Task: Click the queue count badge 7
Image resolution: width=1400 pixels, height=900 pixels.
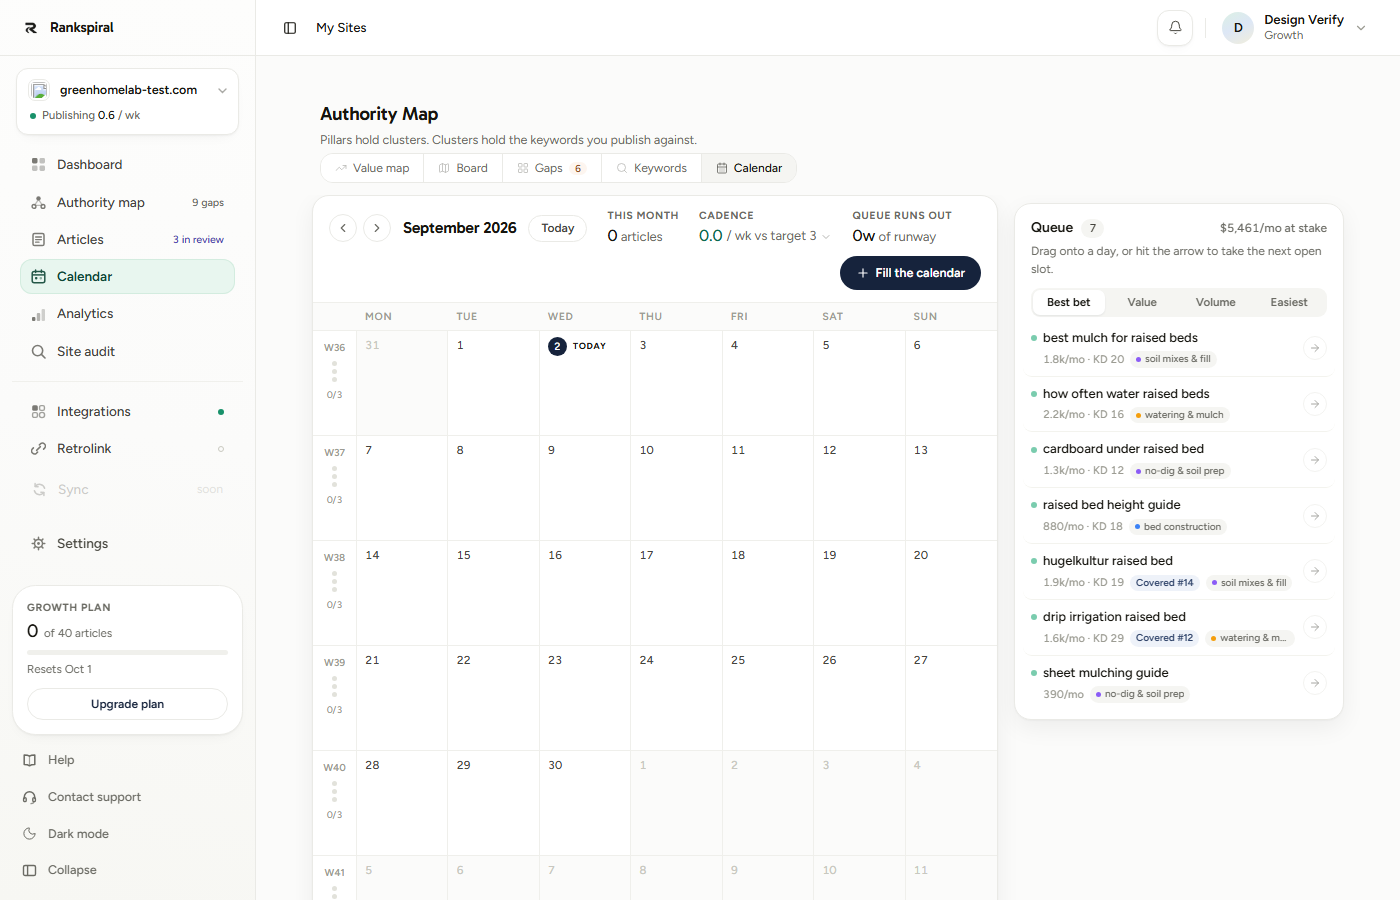Action: tap(1093, 228)
